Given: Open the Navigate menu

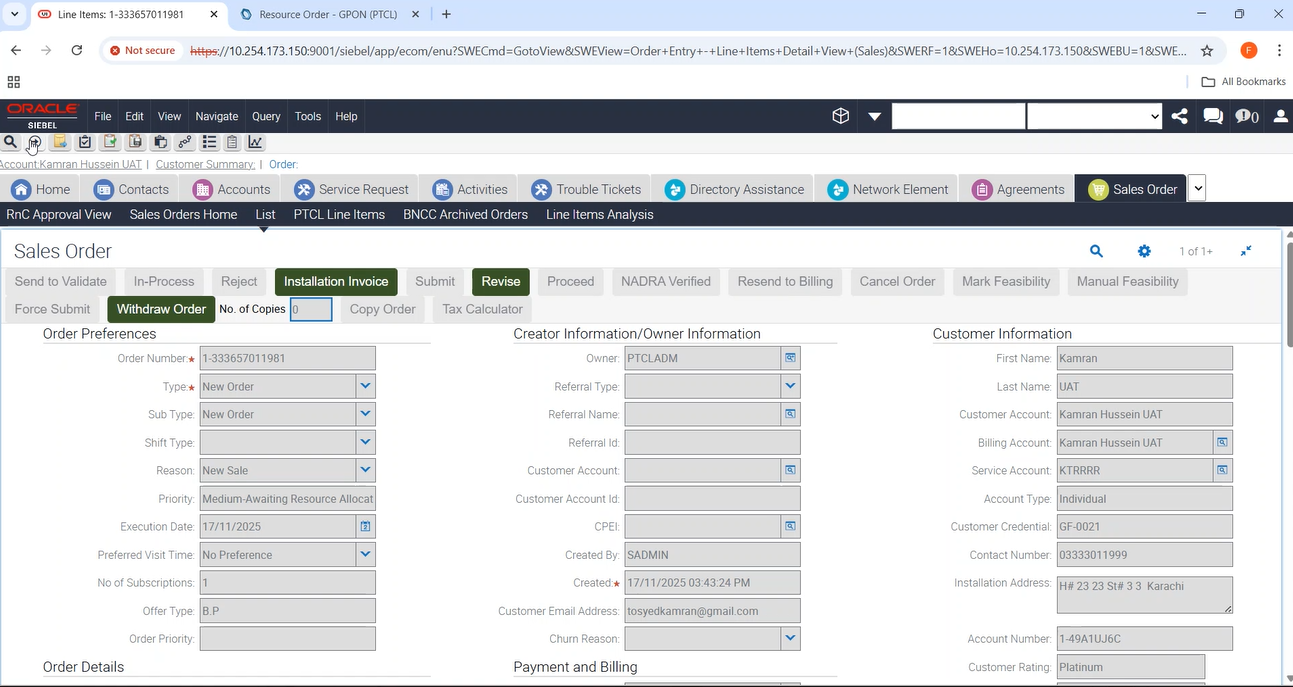Looking at the screenshot, I should point(216,116).
